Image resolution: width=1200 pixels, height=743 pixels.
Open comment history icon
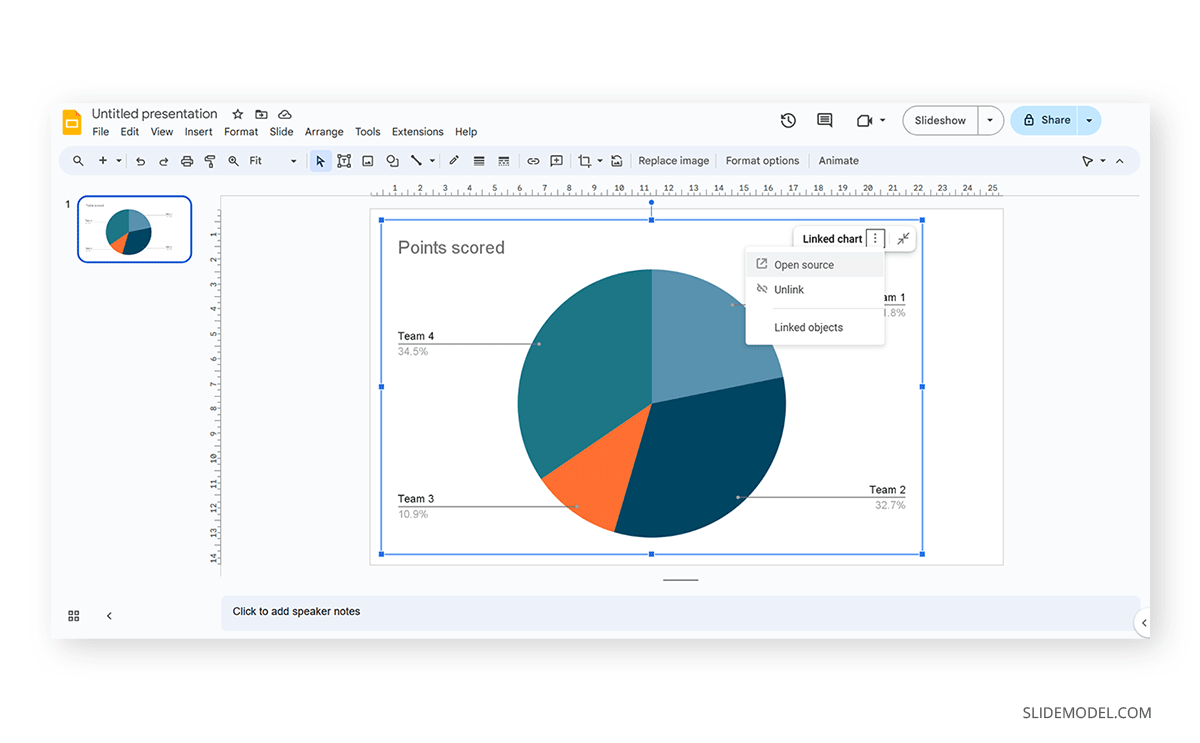click(x=825, y=120)
